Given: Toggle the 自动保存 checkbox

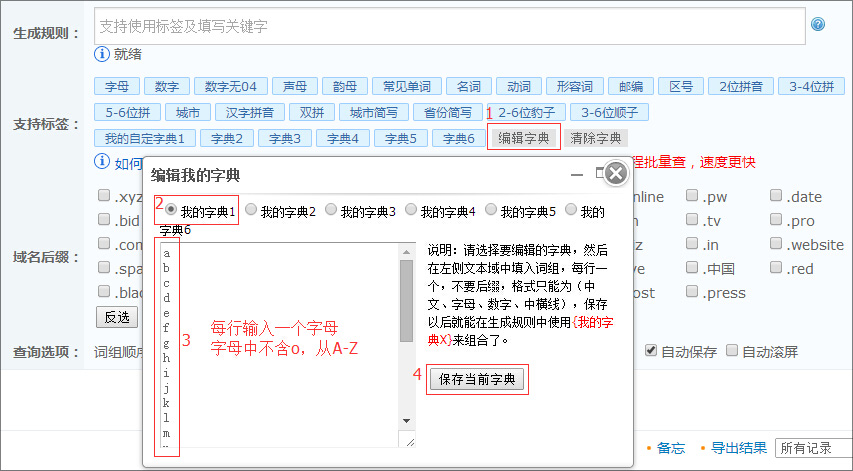Looking at the screenshot, I should [x=651, y=351].
